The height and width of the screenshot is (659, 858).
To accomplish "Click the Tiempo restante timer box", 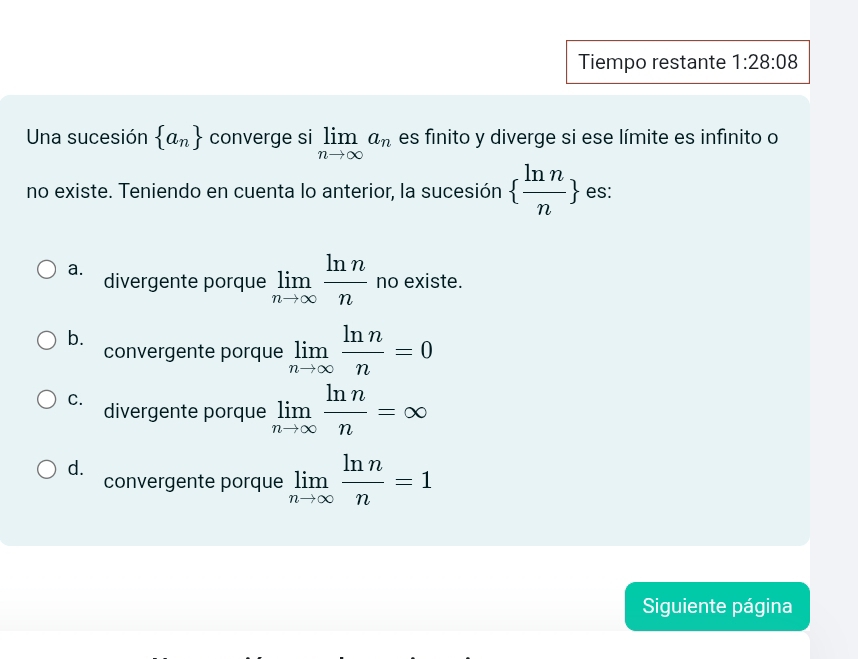I will coord(688,62).
